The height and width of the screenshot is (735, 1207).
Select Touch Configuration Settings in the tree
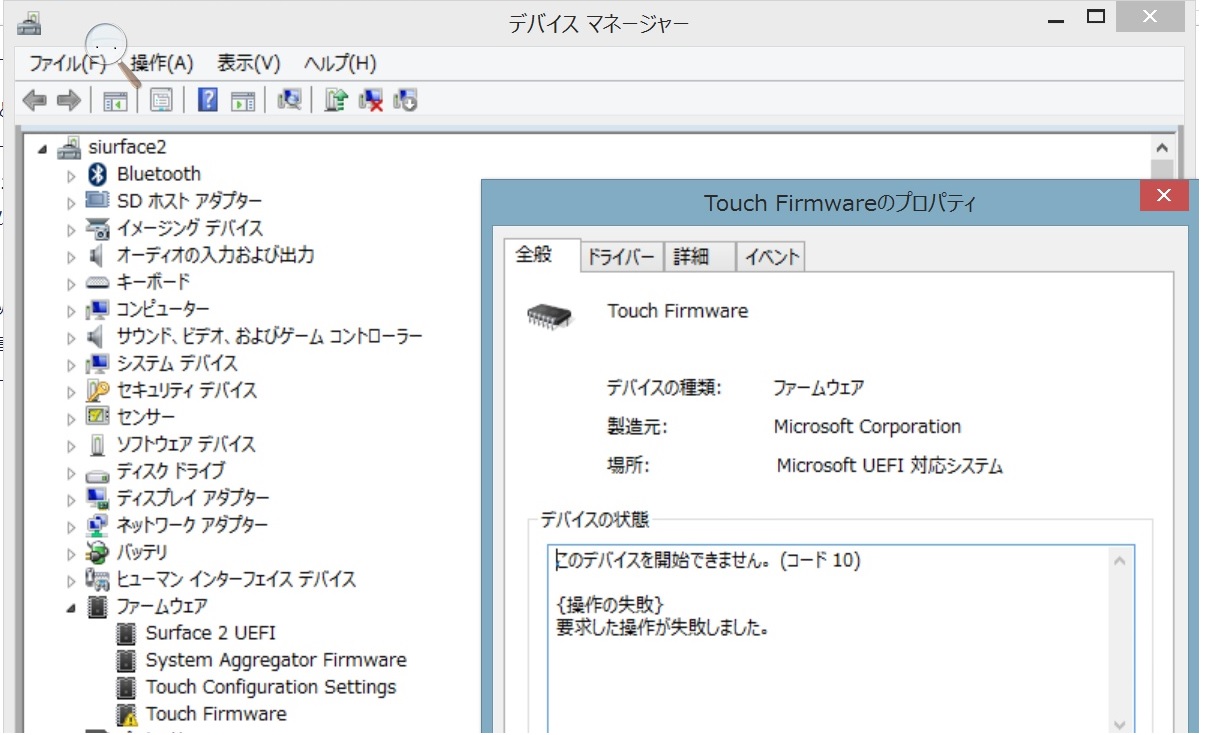[271, 687]
